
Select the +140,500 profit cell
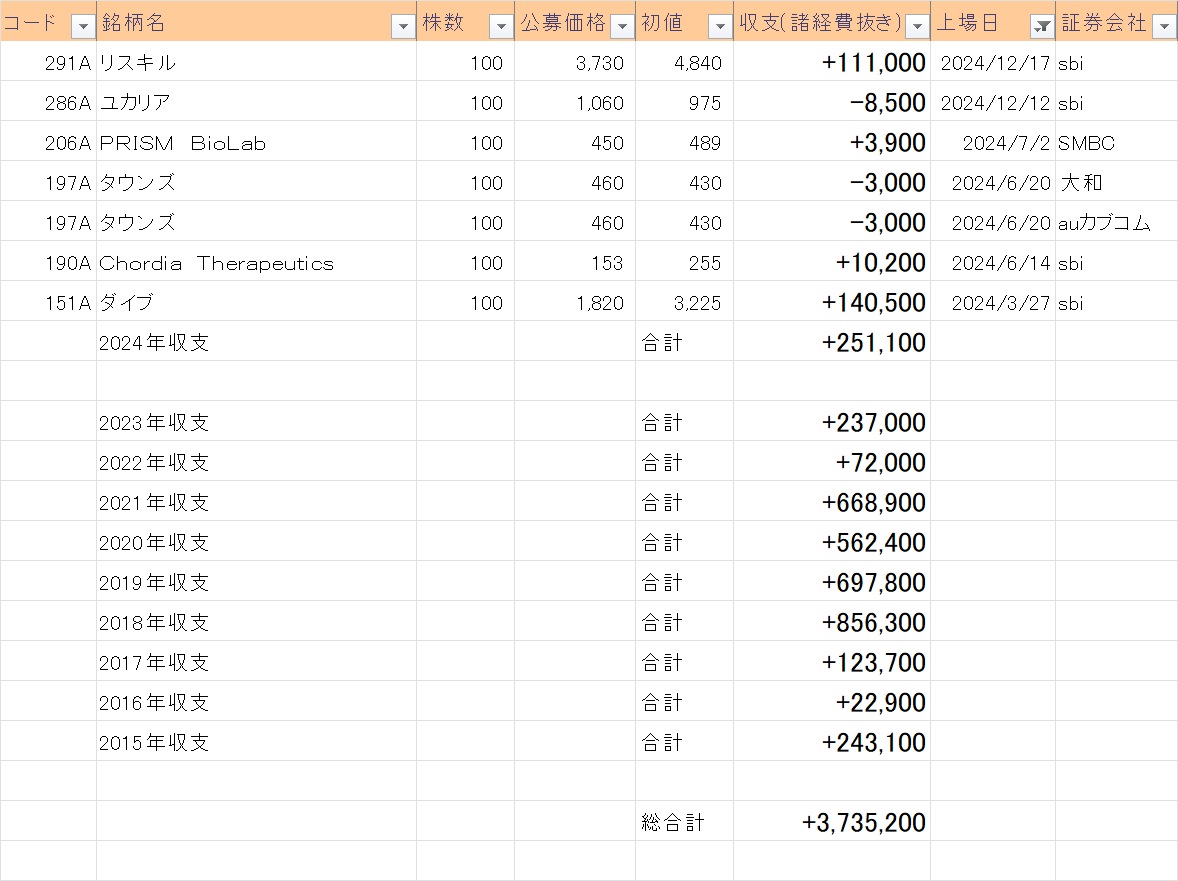832,301
